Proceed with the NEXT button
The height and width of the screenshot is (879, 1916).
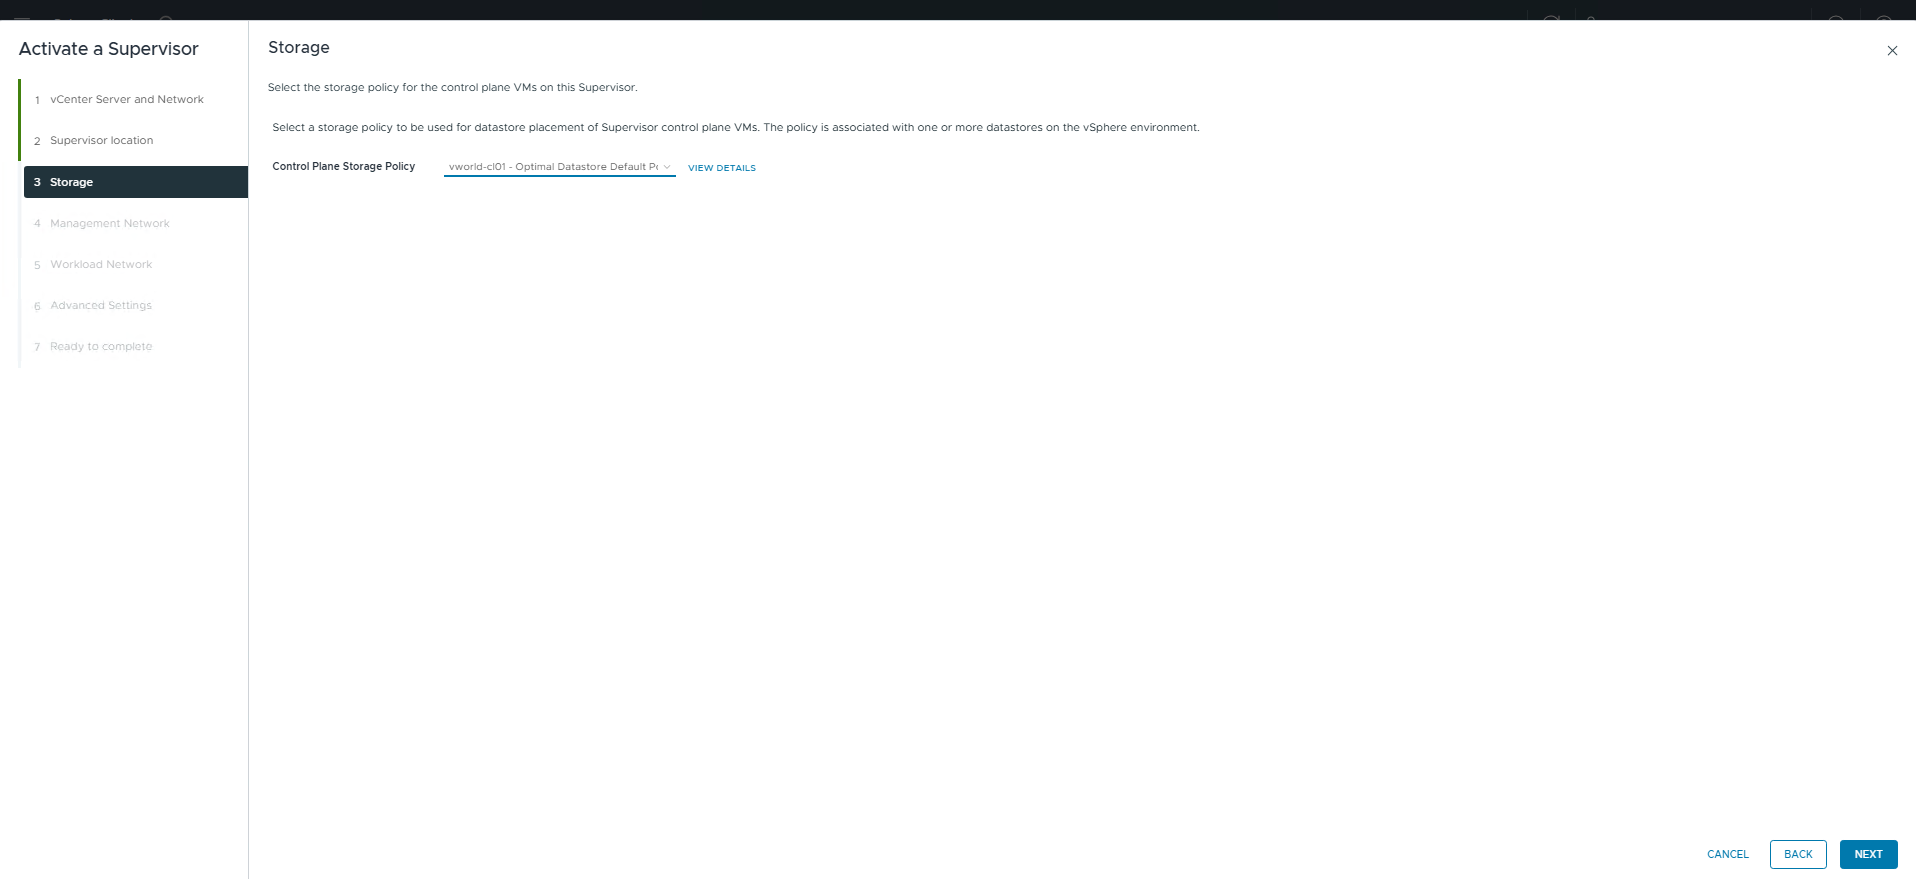point(1867,854)
